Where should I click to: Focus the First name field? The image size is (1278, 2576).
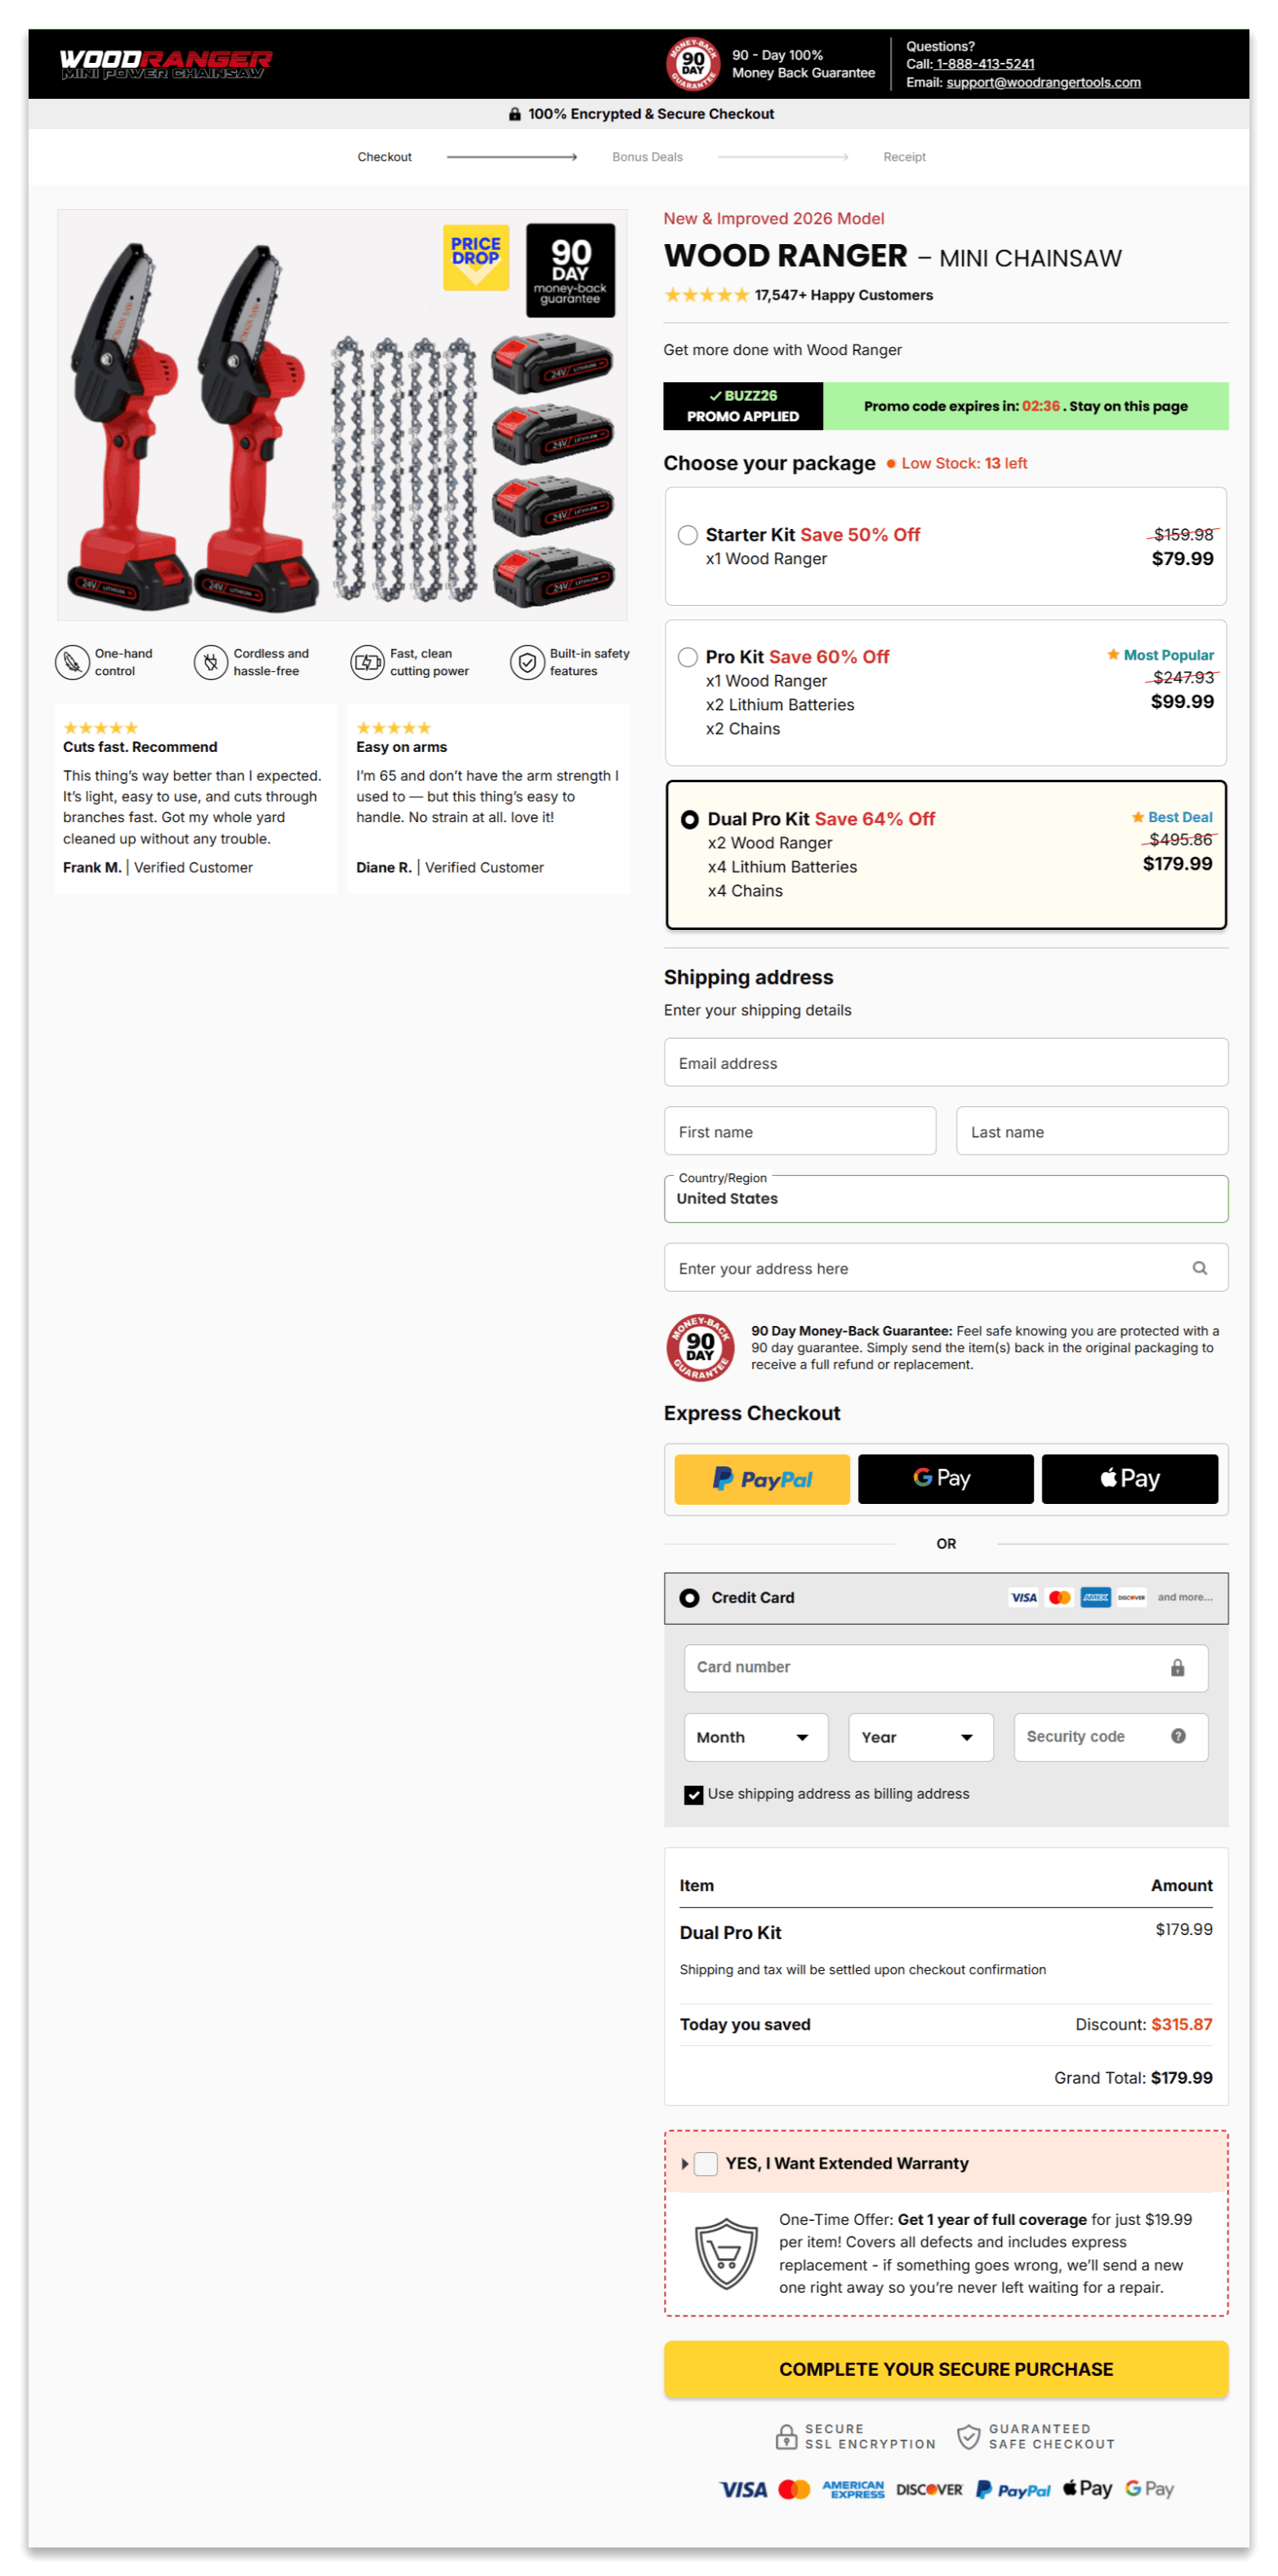tap(800, 1131)
